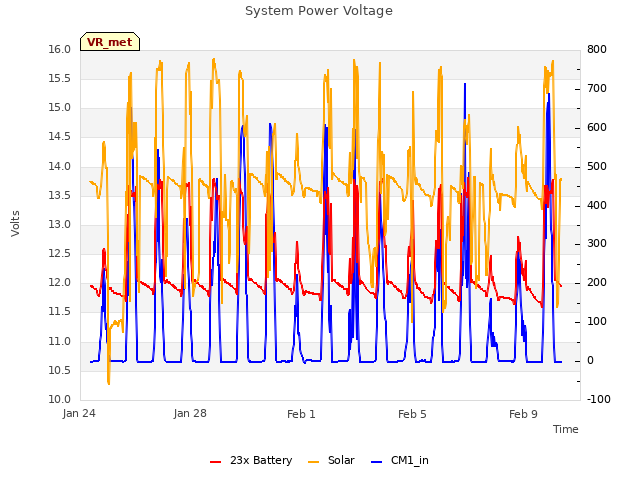Click the red 23x Battery legend swatch
The width and height of the screenshot is (640, 480).
click(216, 462)
